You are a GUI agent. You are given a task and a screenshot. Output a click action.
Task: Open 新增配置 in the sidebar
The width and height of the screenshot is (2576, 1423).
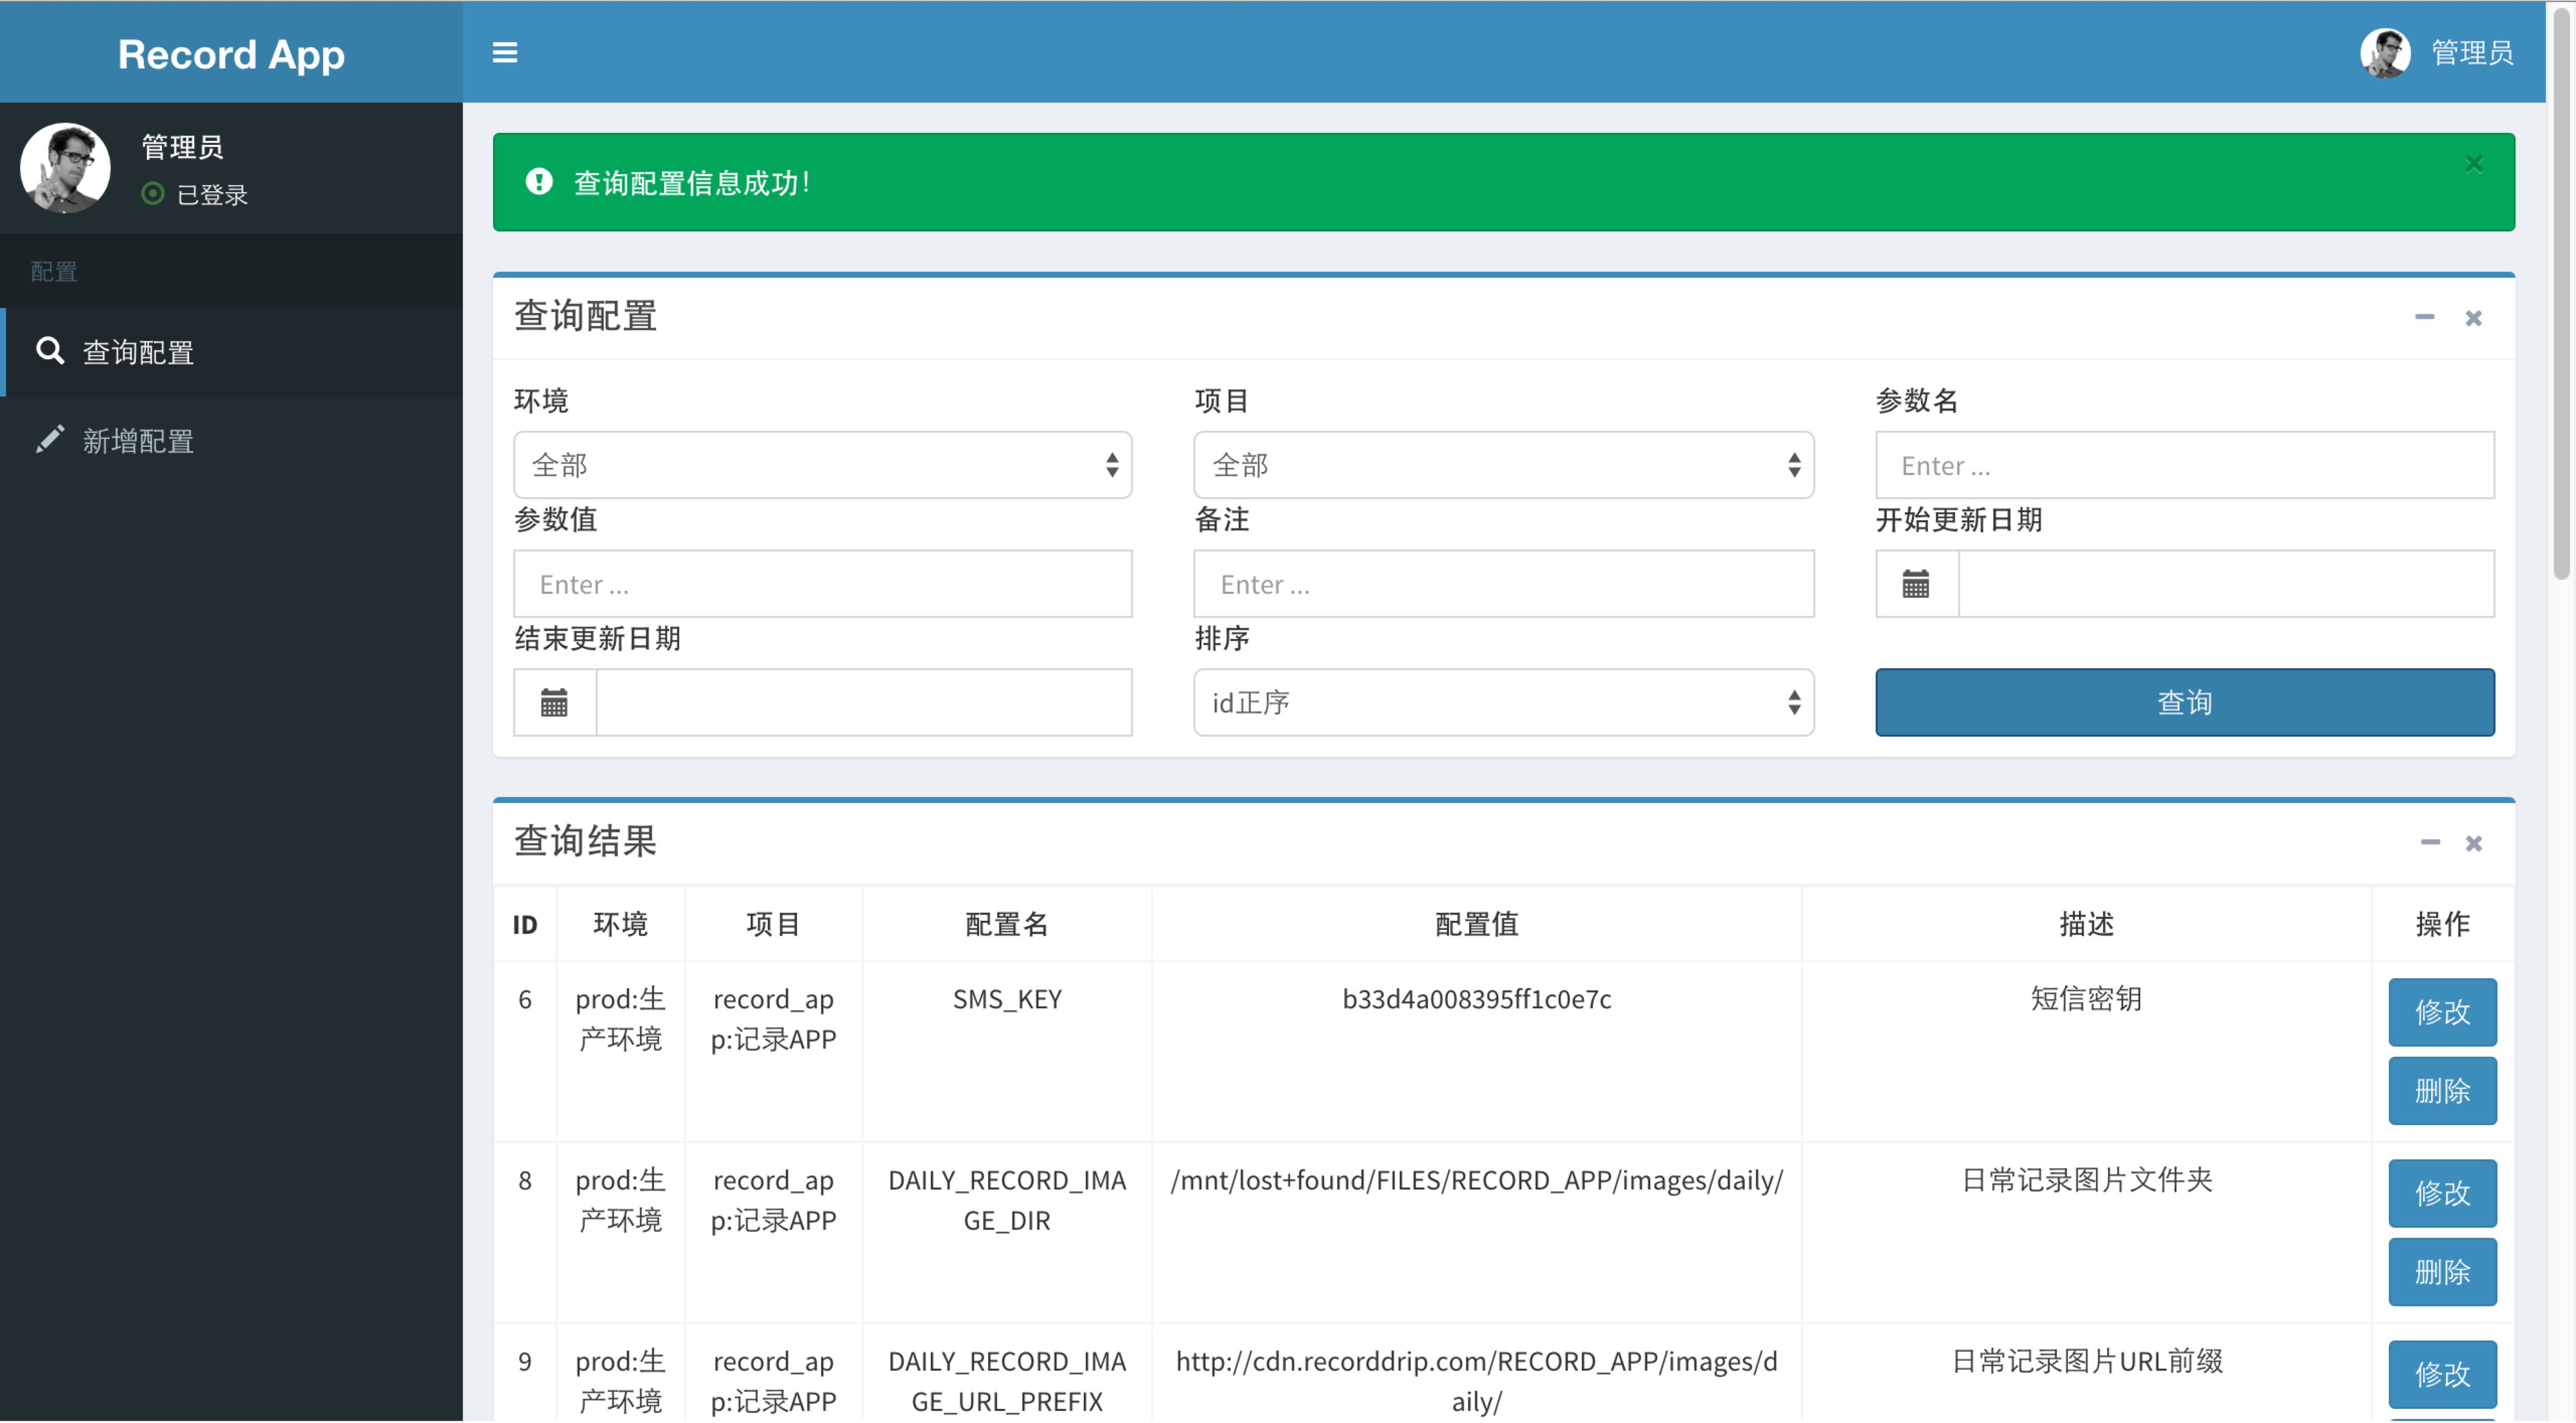232,440
